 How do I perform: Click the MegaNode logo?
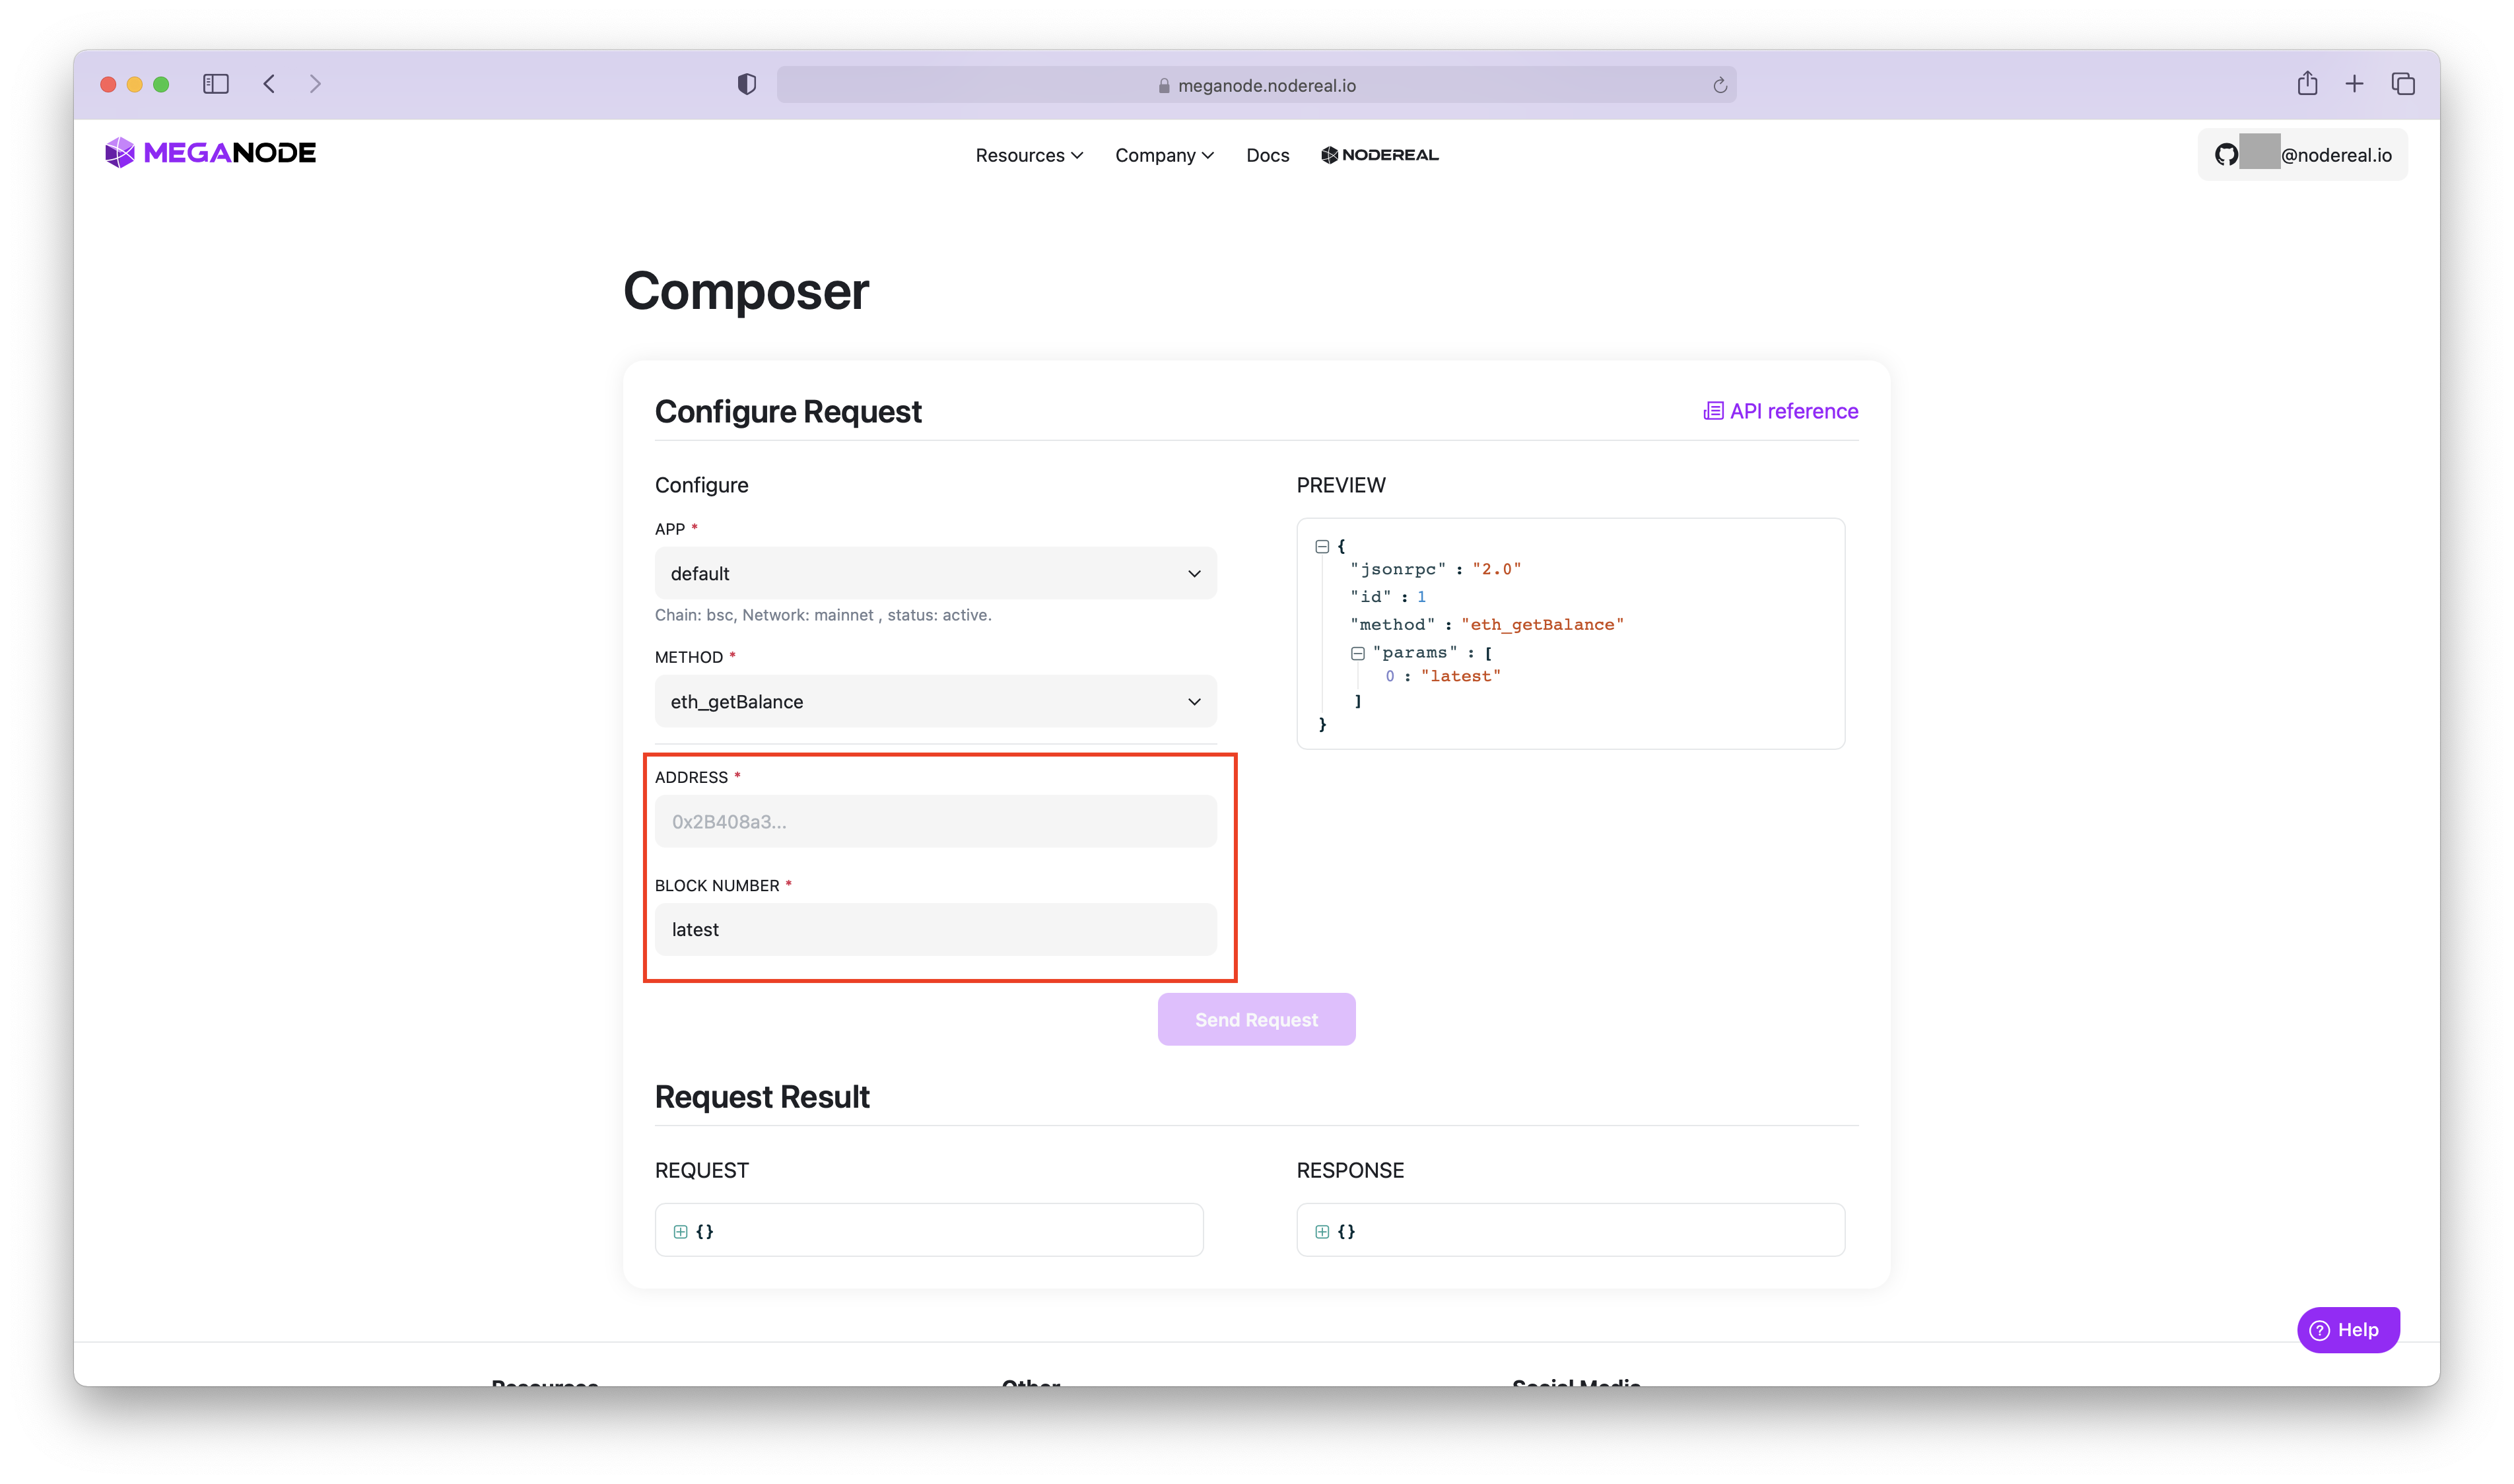[x=210, y=153]
